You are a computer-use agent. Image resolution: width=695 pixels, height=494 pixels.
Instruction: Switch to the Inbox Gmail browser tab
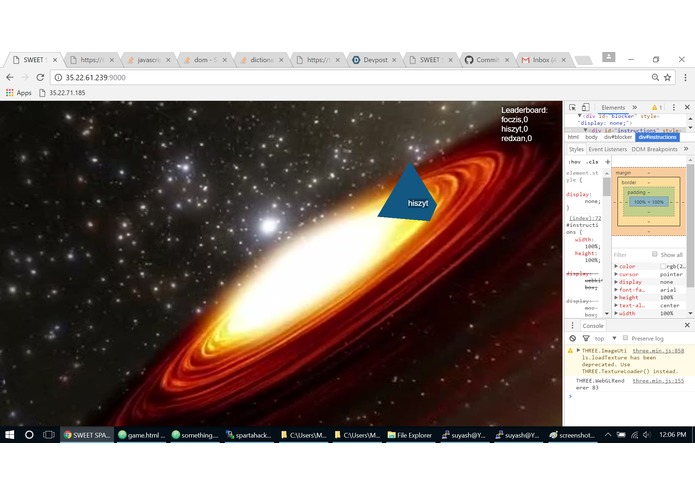543,60
